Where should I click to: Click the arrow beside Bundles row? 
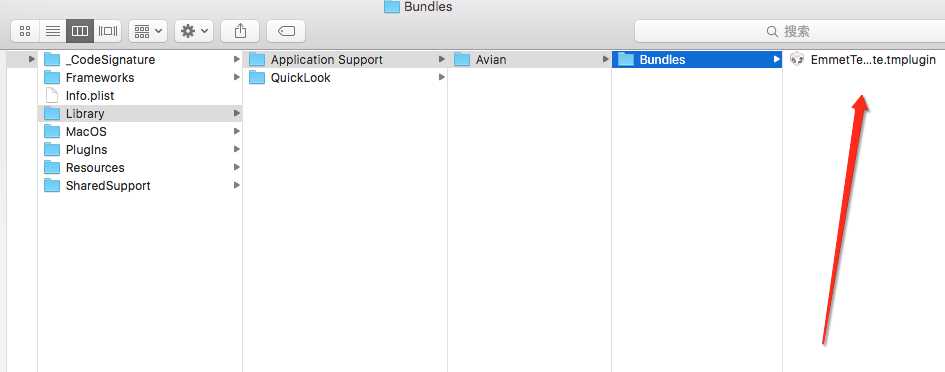(x=777, y=60)
